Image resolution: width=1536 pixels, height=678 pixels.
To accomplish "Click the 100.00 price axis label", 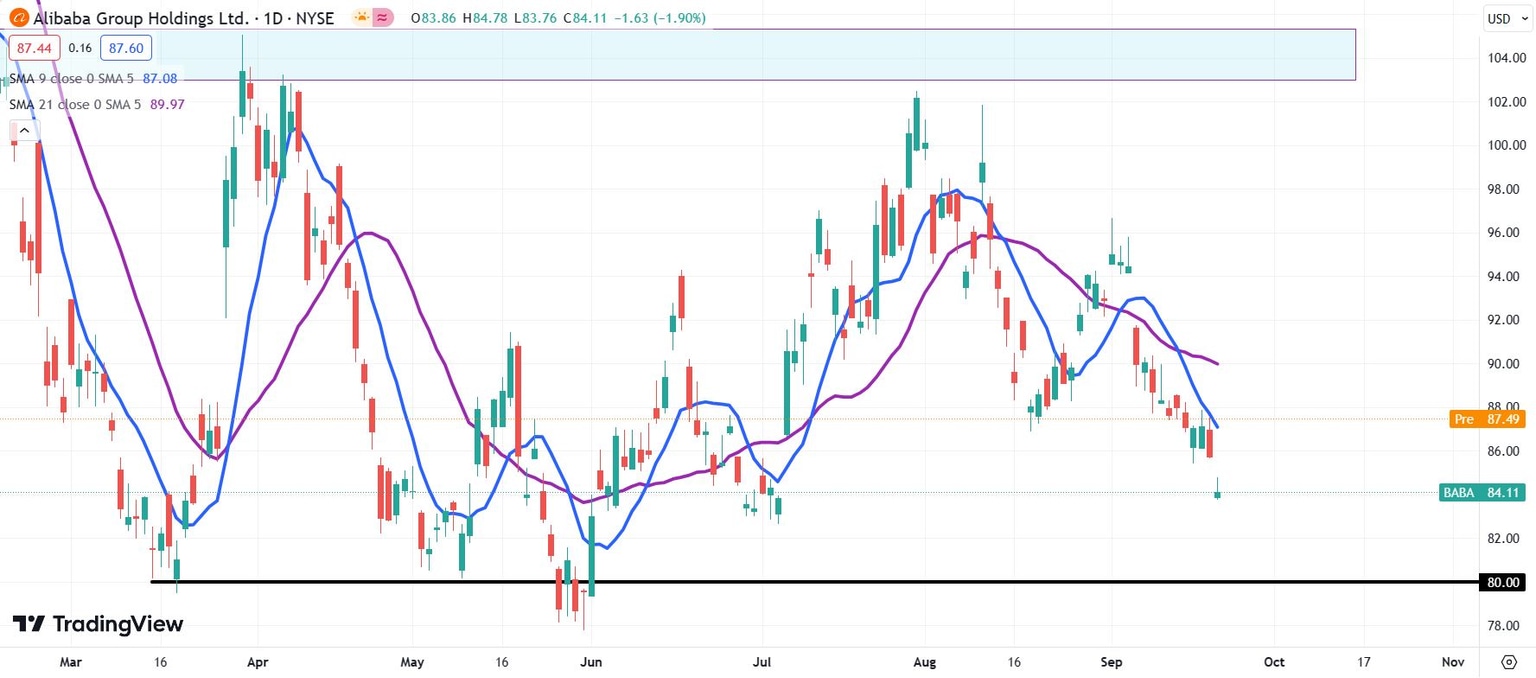I will [1506, 145].
